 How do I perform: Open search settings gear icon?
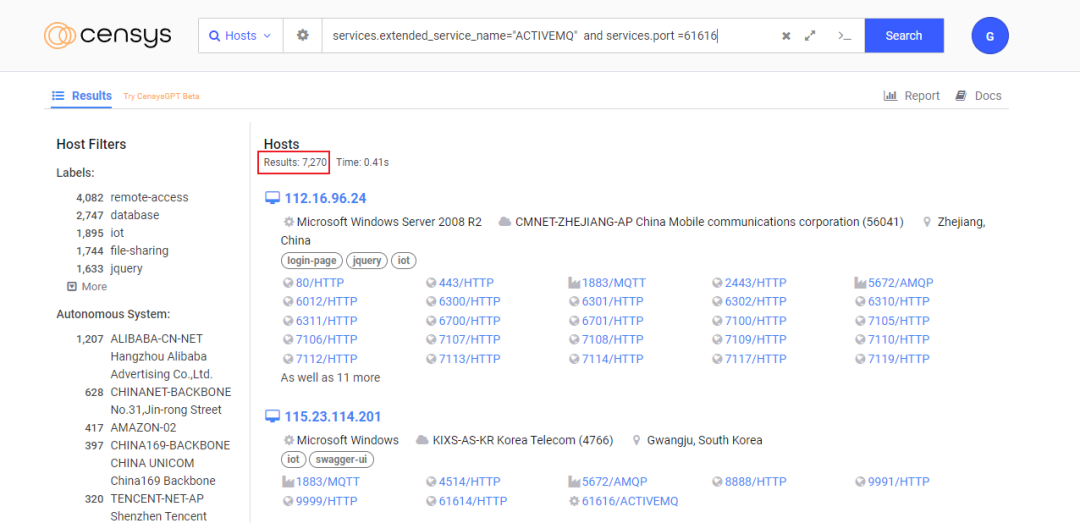(302, 36)
